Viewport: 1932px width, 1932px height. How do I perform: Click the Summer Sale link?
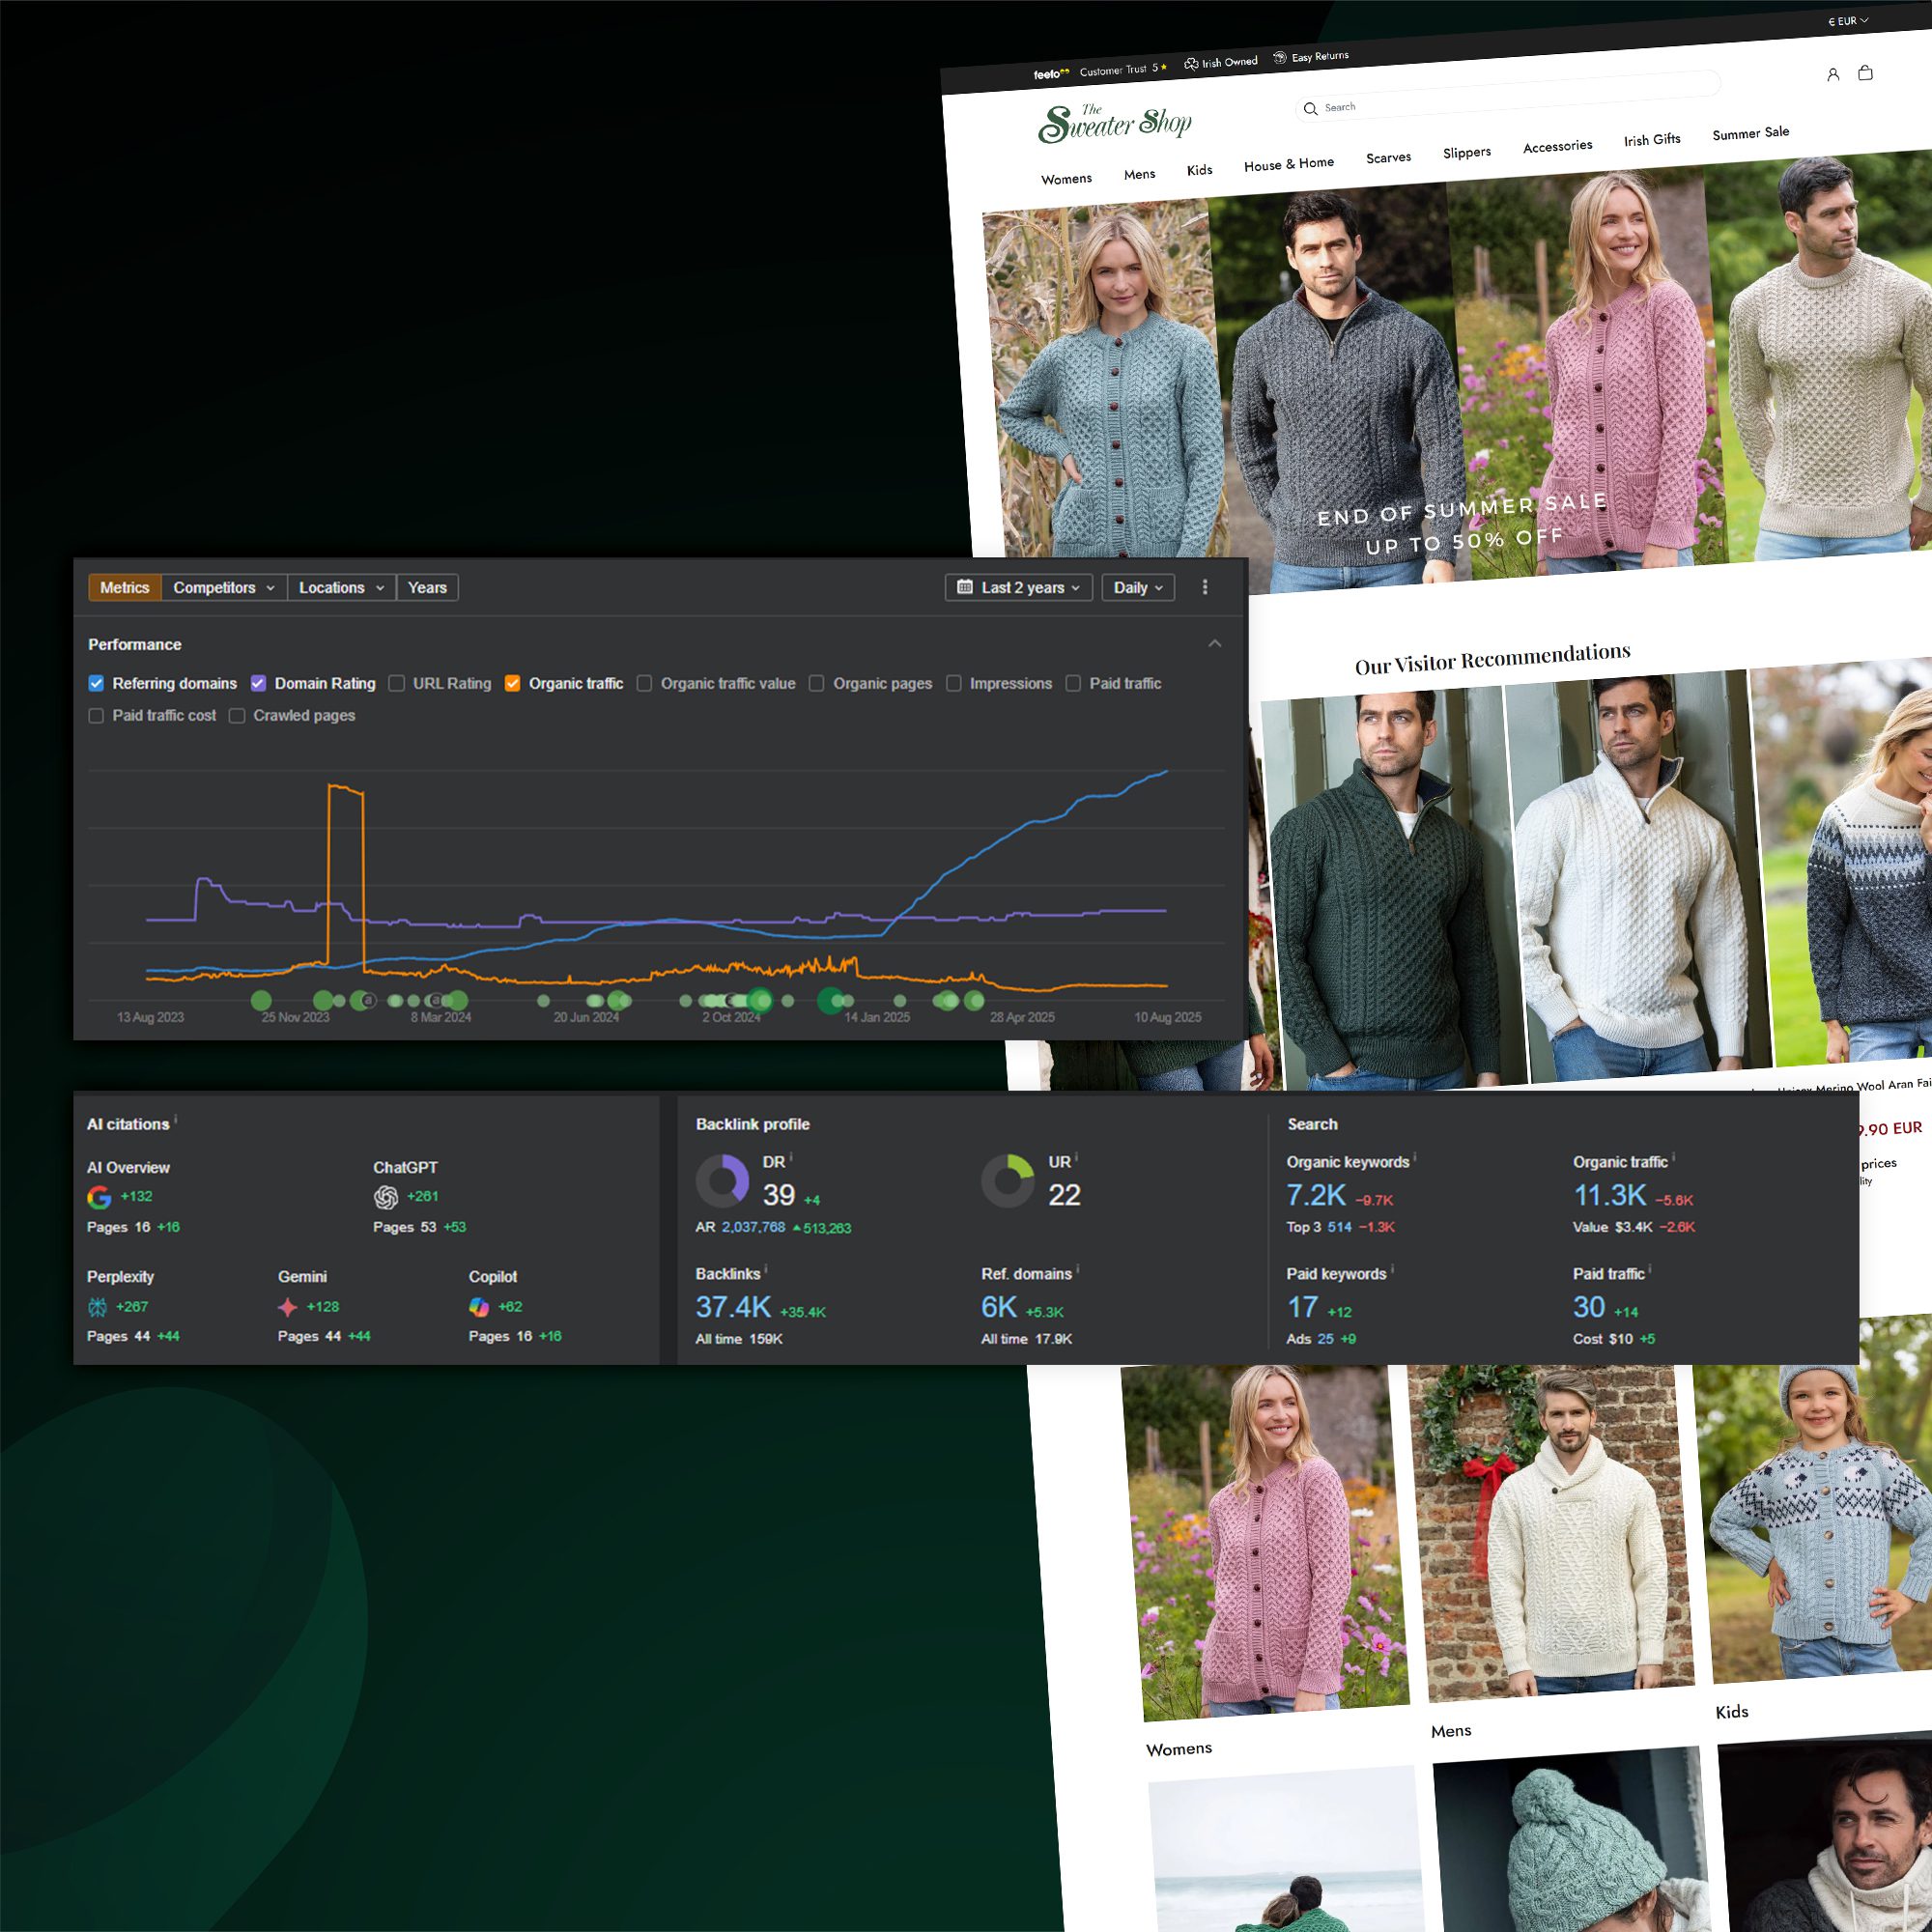pos(1750,133)
